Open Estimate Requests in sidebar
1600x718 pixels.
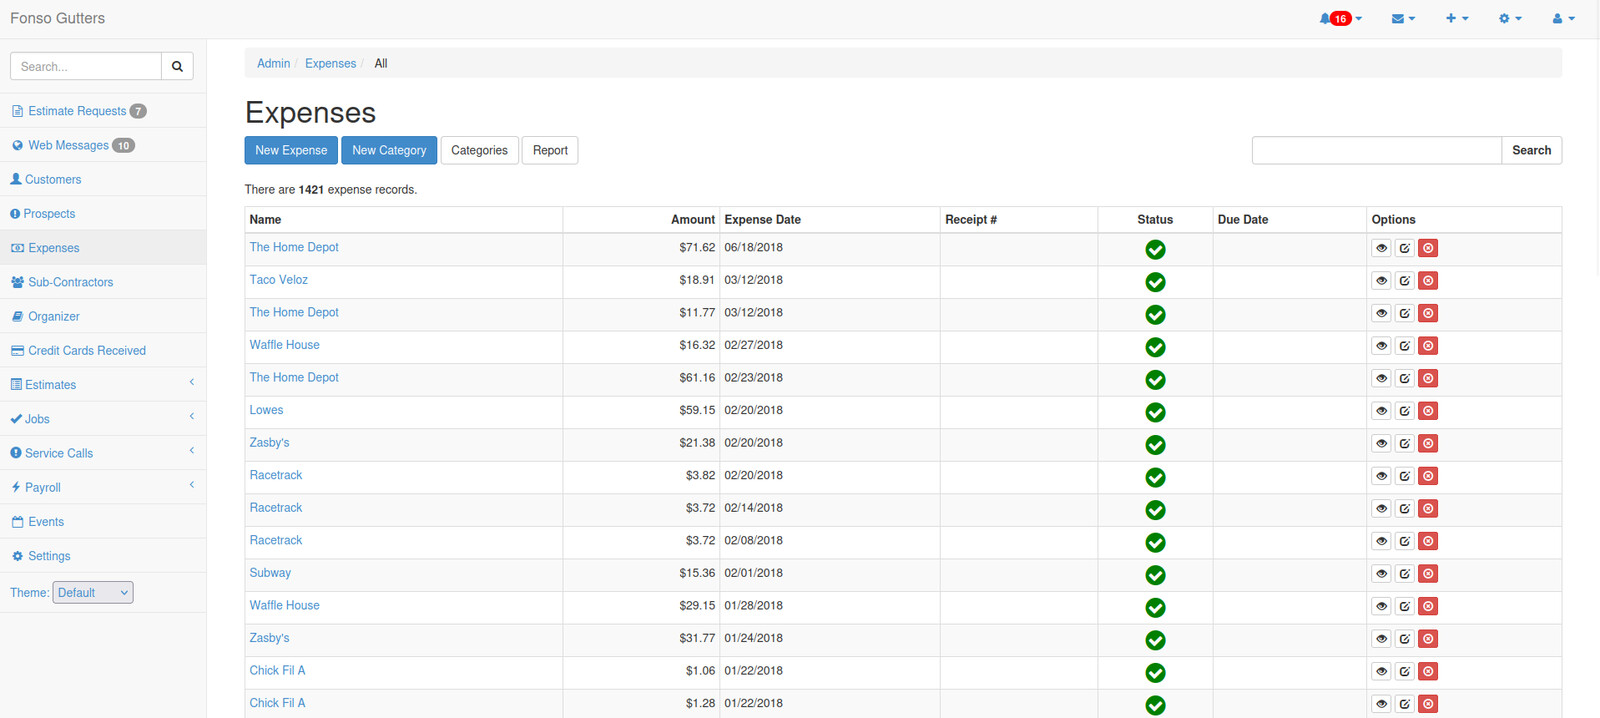77,111
